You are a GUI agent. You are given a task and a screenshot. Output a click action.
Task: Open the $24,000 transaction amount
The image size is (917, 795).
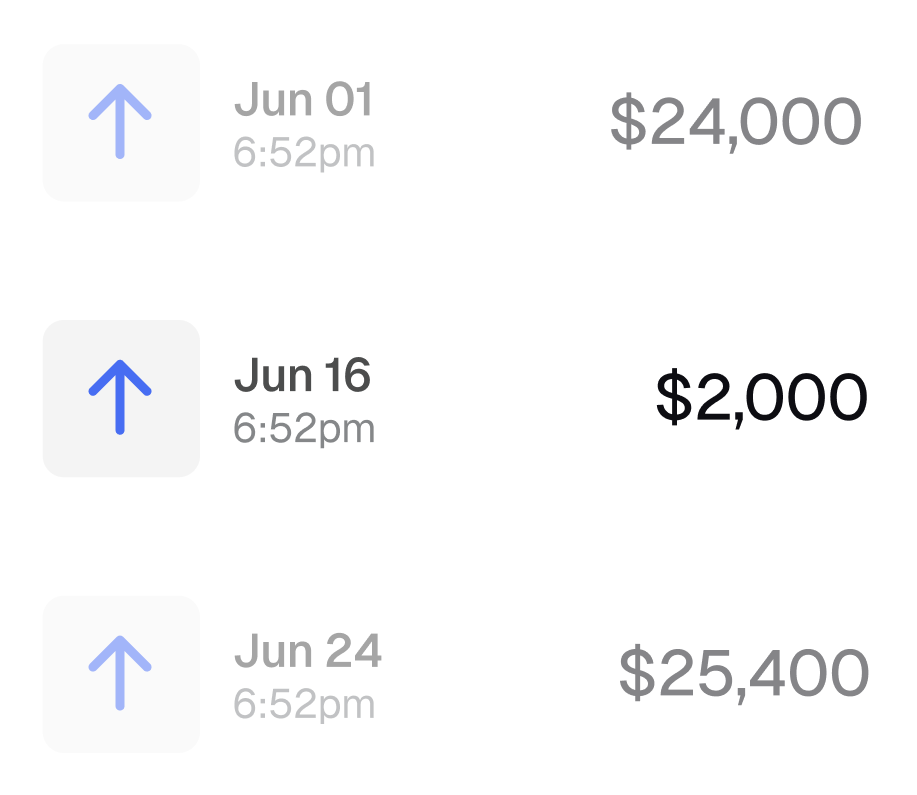point(735,122)
